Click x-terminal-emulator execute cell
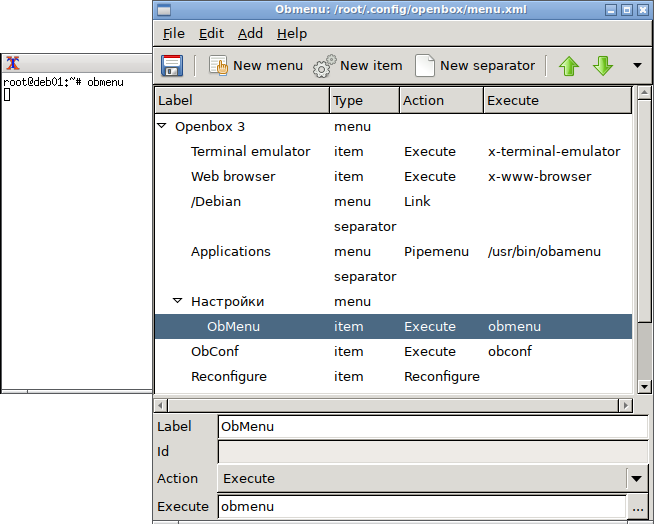654x524 pixels. (x=554, y=151)
